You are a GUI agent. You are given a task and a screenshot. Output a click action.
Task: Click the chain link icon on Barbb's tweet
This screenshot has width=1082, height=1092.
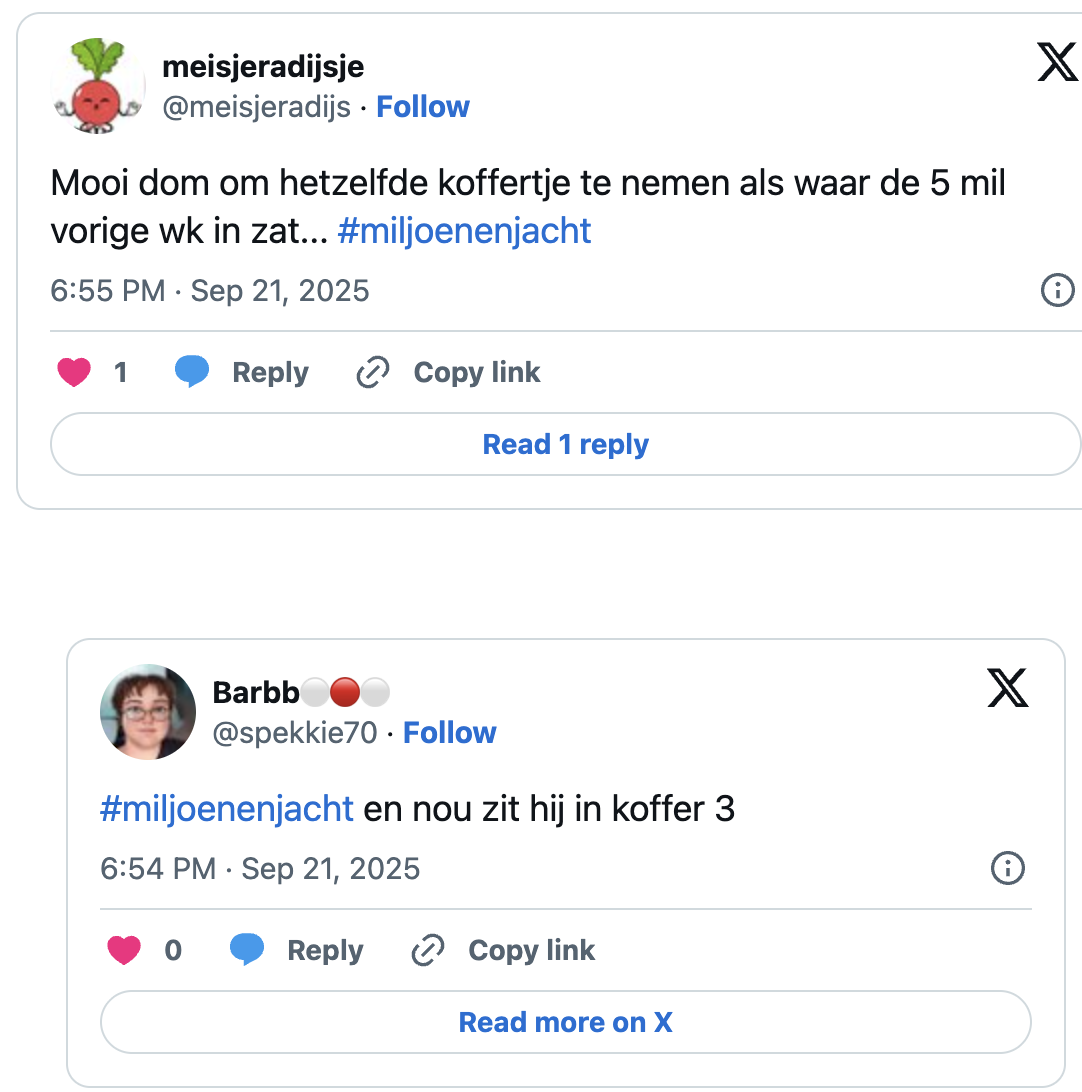[428, 950]
